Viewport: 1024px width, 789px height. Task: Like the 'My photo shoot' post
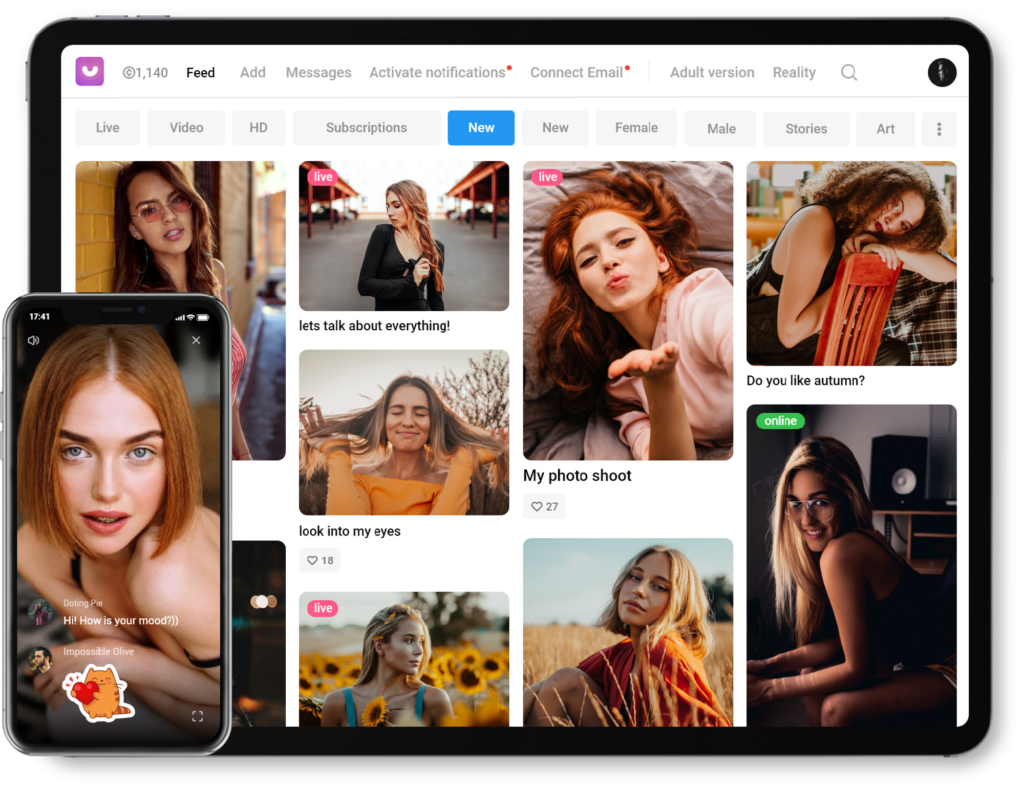tap(544, 506)
